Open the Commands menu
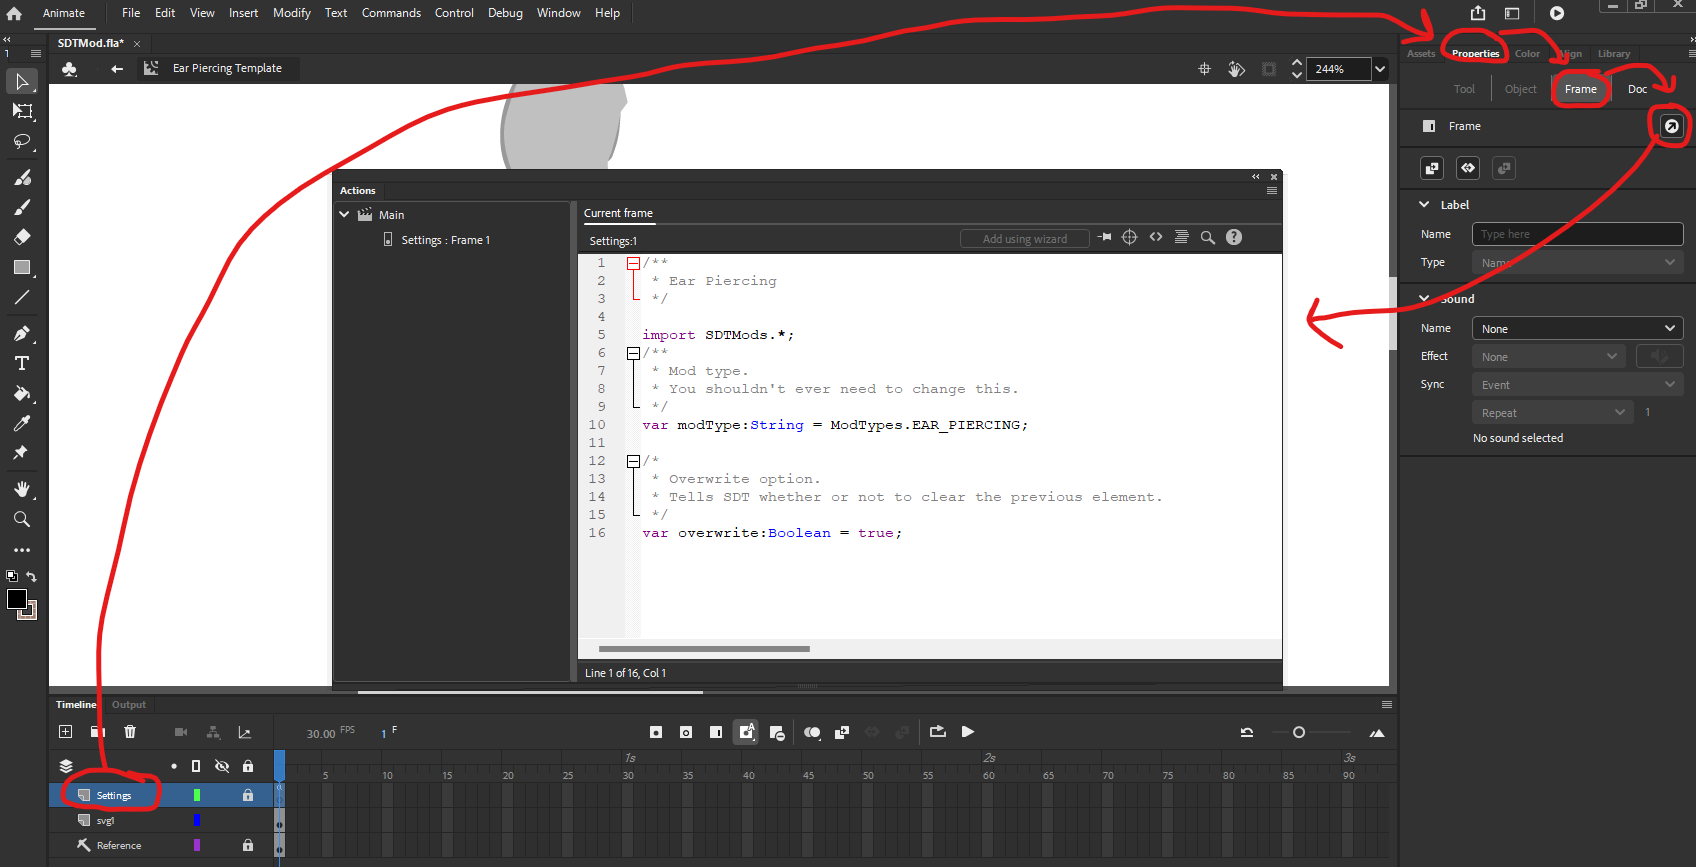Viewport: 1696px width, 867px height. pos(391,13)
